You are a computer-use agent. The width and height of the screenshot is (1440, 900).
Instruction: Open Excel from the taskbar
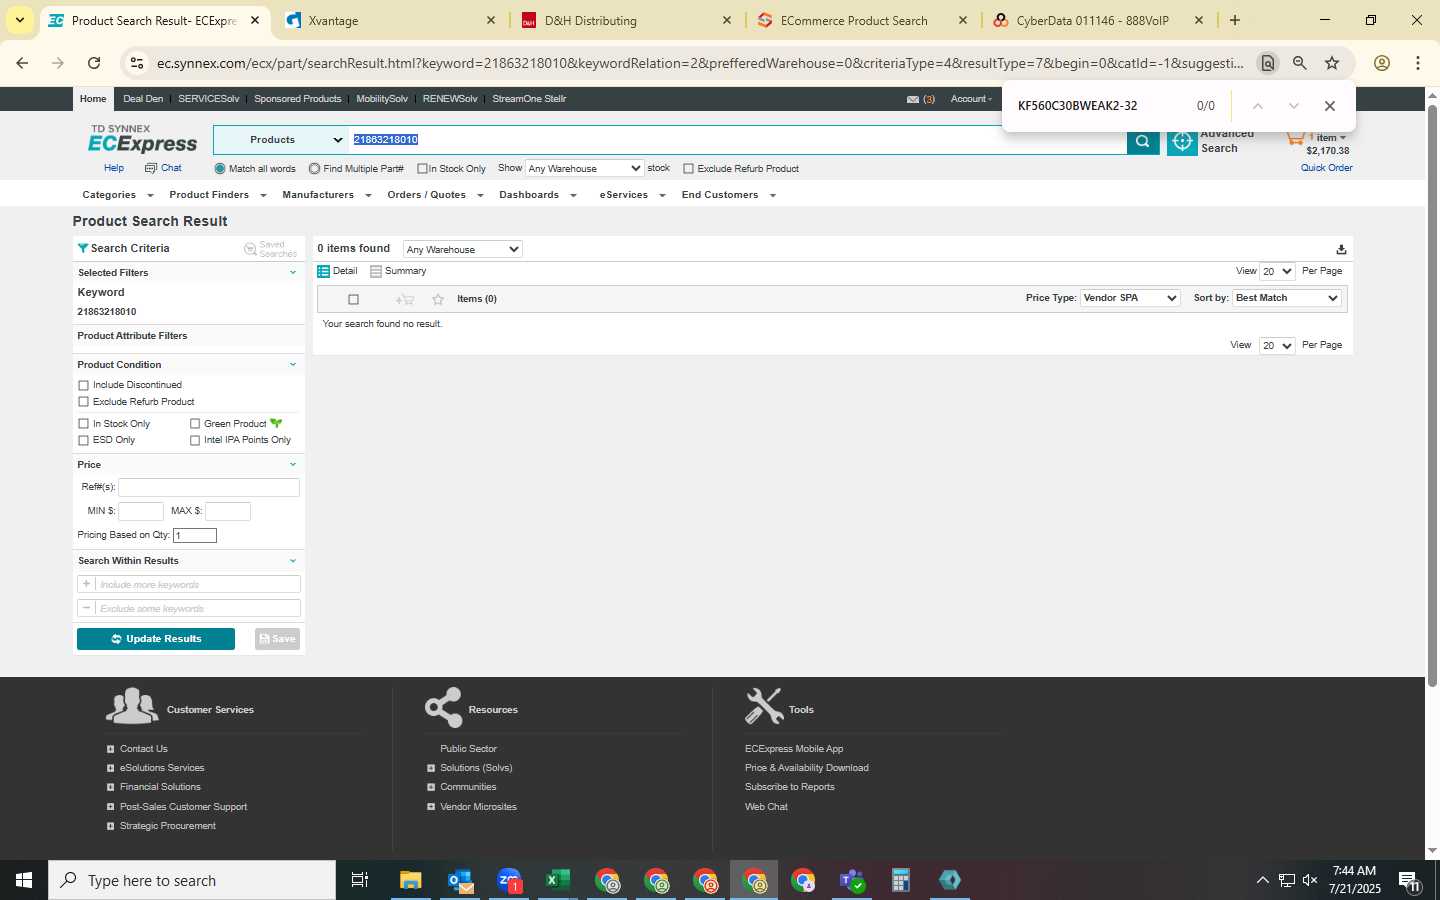point(558,880)
